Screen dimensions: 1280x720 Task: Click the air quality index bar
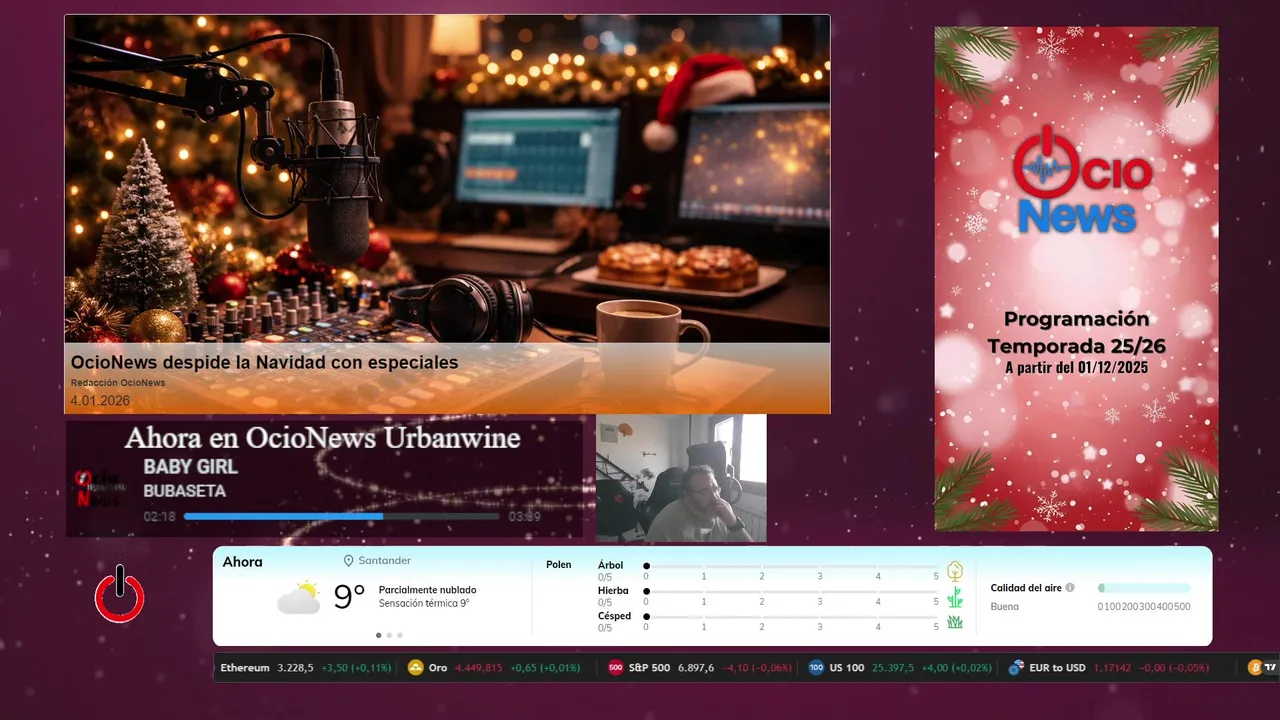1144,588
